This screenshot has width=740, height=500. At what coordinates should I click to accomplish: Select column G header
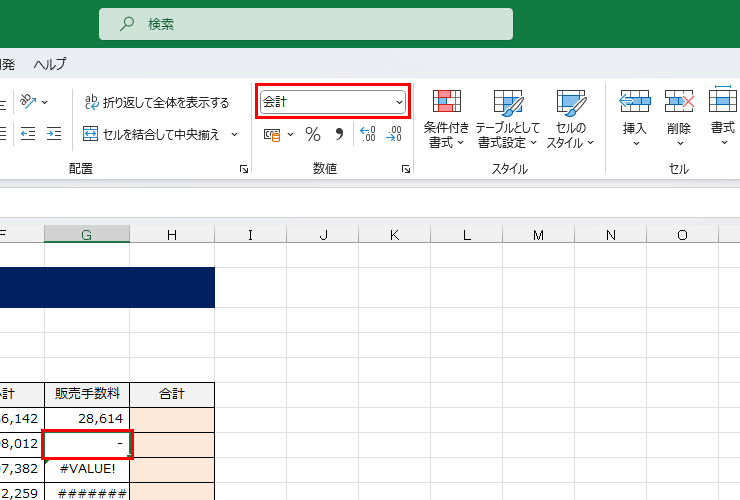[x=87, y=235]
